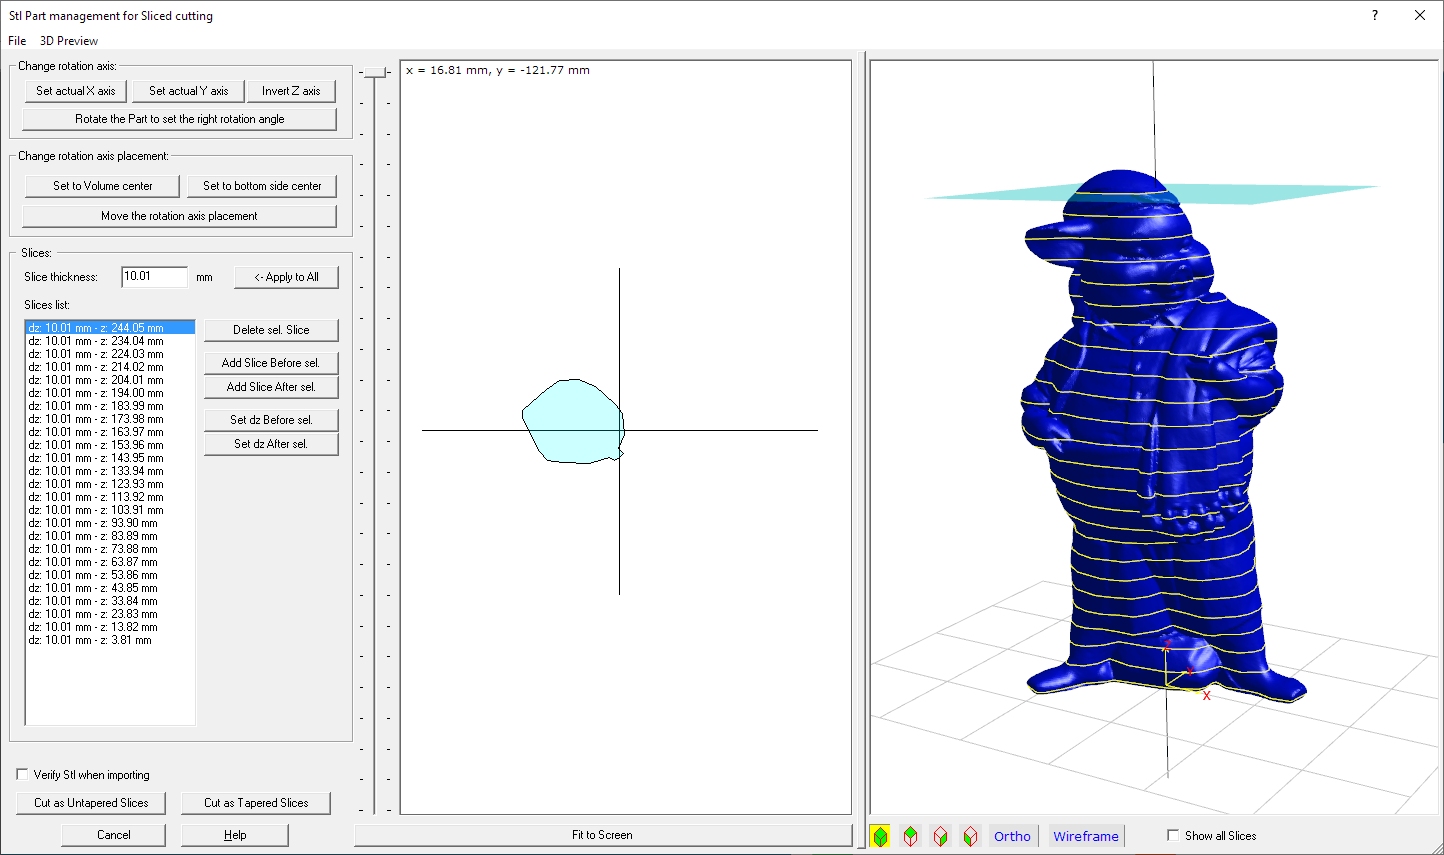Image resolution: width=1444 pixels, height=855 pixels.
Task: Click Cut as Tapered Slices button
Action: point(256,803)
